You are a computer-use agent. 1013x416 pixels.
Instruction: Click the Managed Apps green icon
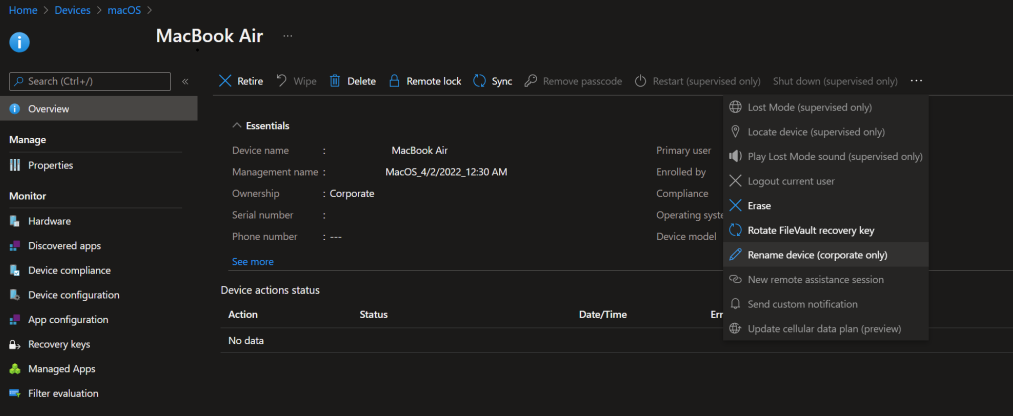15,369
